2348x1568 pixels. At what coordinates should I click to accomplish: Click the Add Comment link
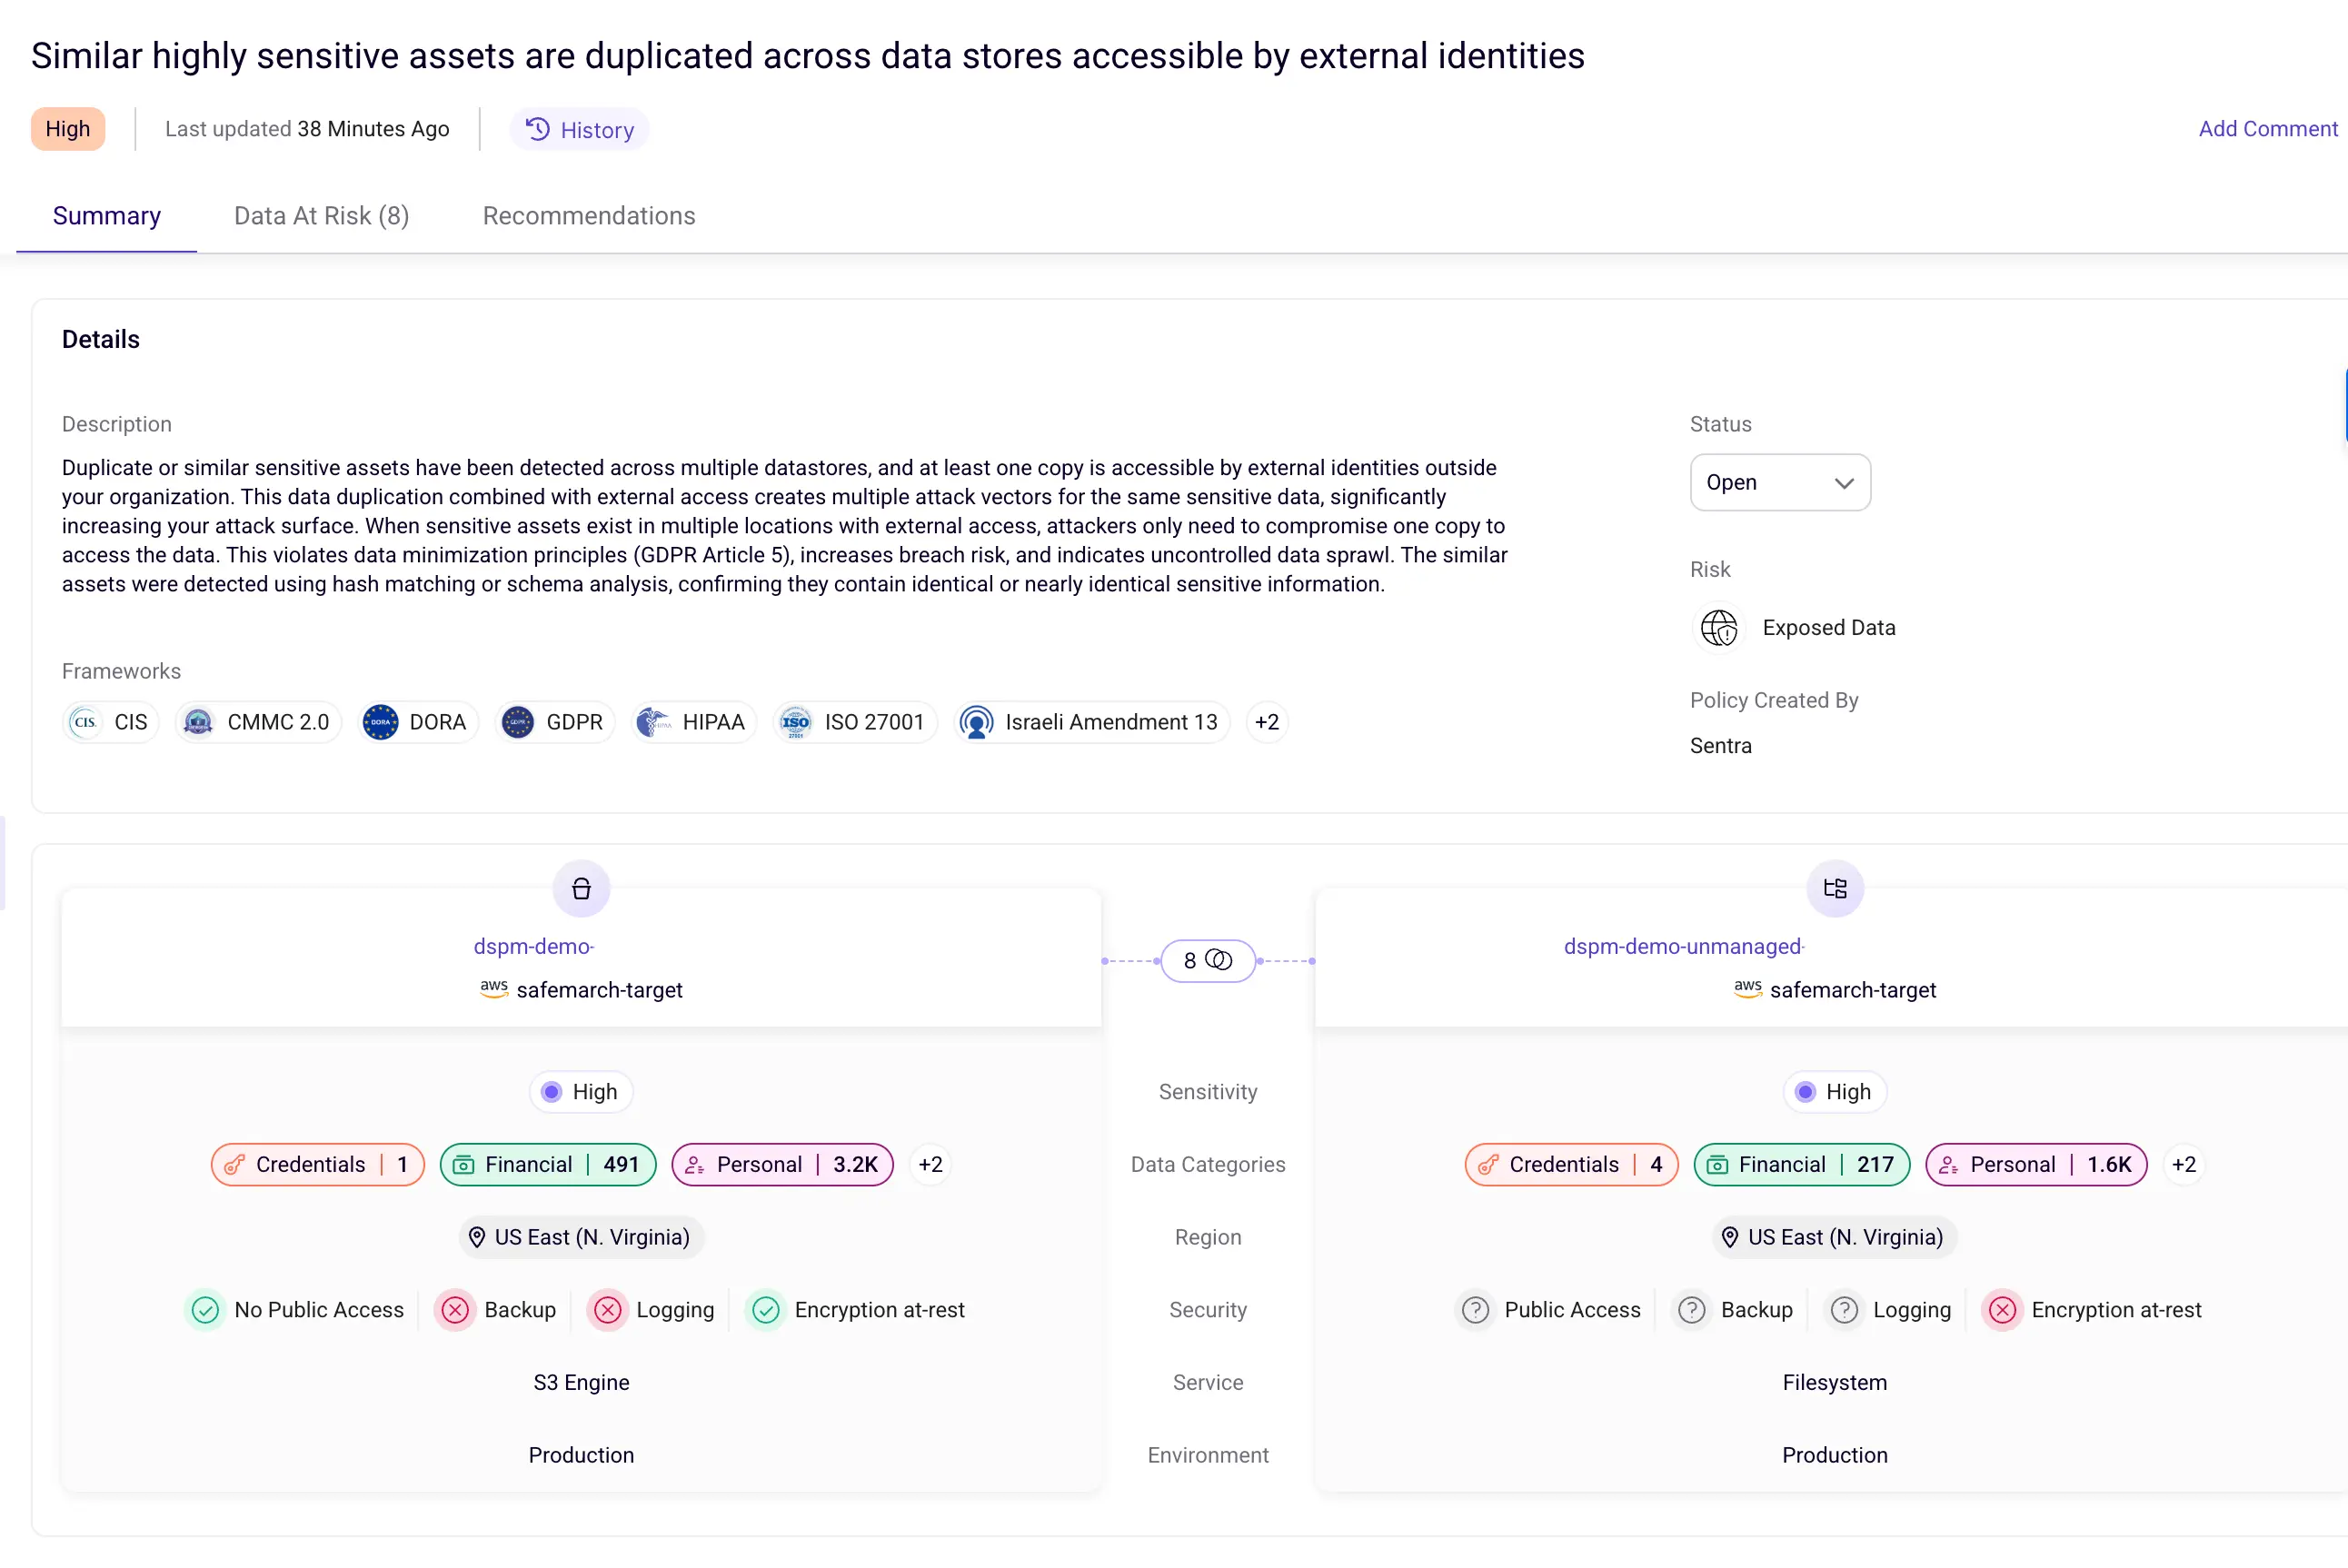2266,128
